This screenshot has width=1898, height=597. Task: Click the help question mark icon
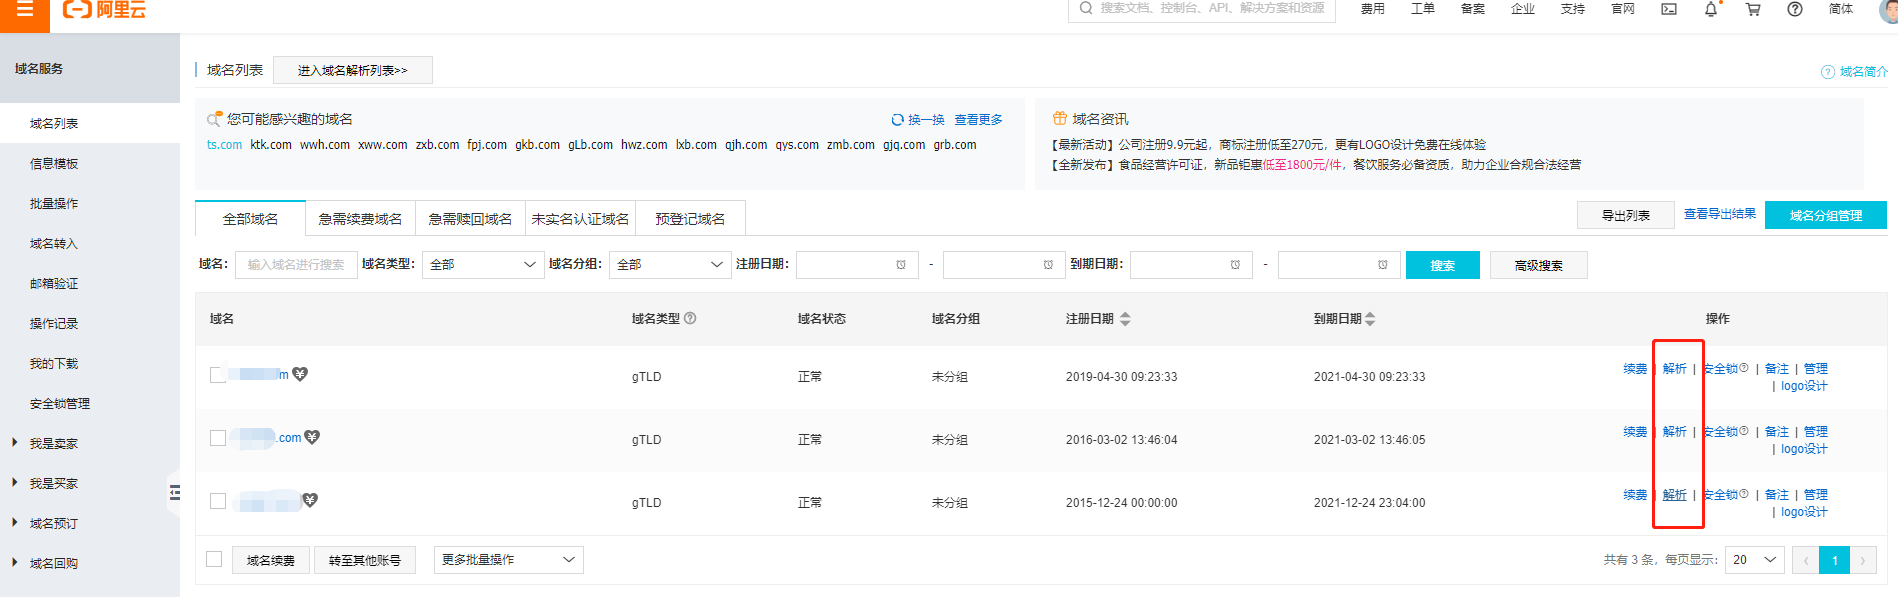click(1795, 9)
